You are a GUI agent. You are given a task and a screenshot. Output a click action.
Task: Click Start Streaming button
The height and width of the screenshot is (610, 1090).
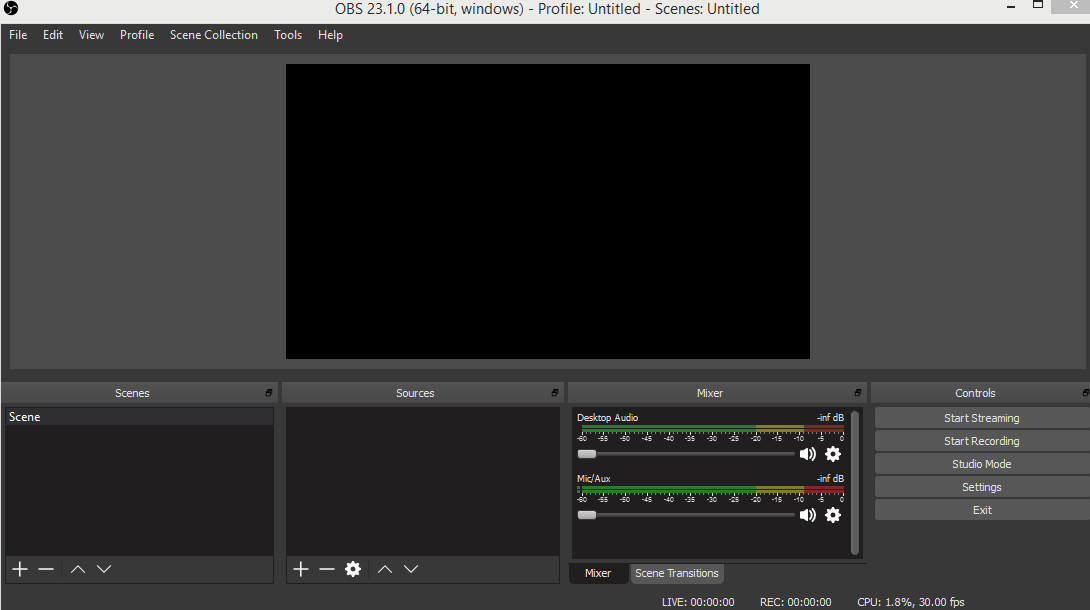(982, 418)
